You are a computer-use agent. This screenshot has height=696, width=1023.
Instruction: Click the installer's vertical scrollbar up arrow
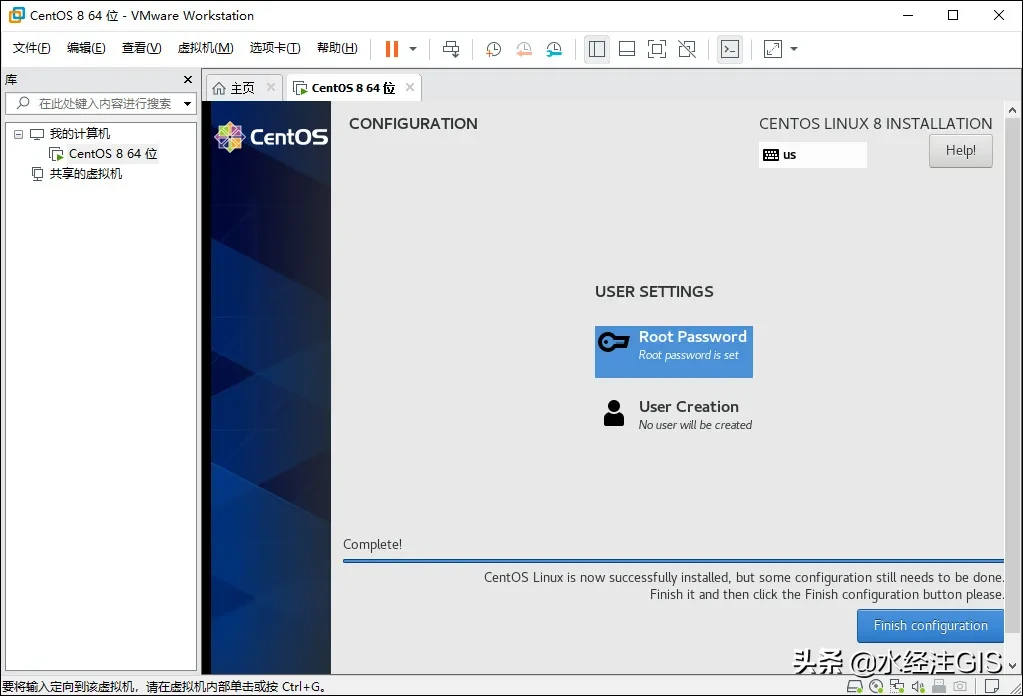pos(1012,110)
